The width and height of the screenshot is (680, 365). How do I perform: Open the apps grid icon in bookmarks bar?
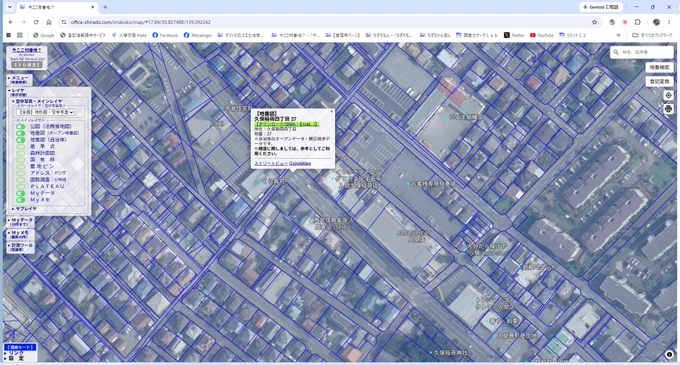coord(20,35)
